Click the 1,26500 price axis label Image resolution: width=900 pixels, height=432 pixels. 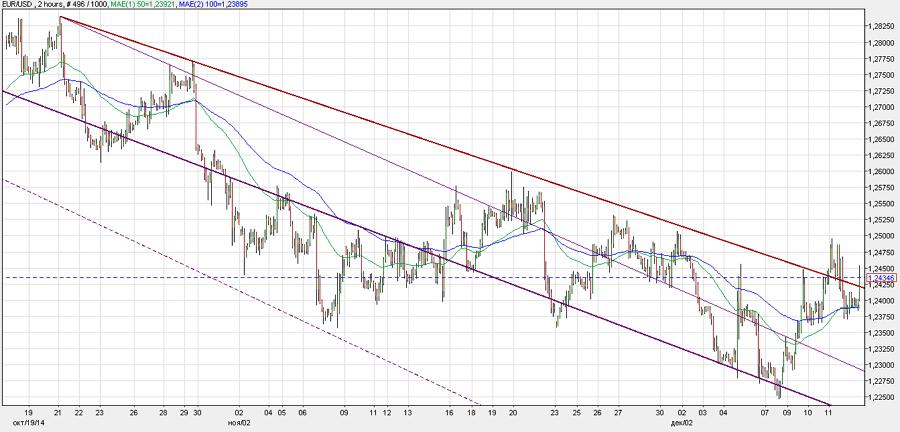click(882, 139)
